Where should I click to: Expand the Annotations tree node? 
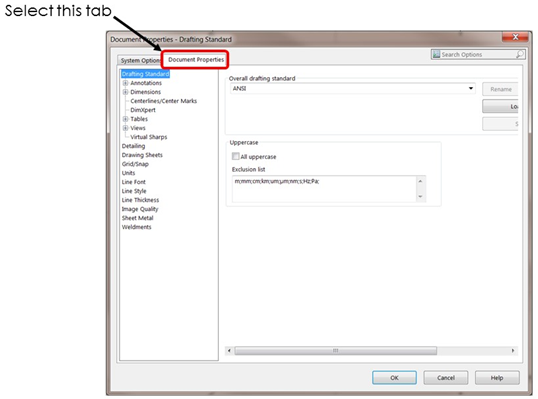[x=125, y=83]
